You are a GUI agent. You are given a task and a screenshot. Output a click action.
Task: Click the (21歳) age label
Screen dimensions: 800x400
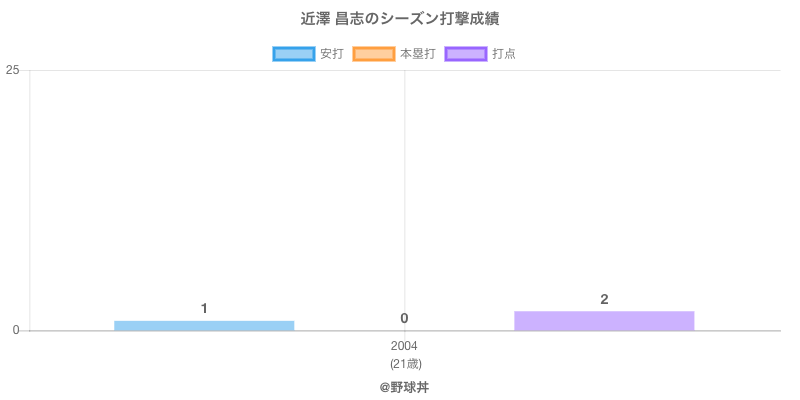(x=404, y=363)
